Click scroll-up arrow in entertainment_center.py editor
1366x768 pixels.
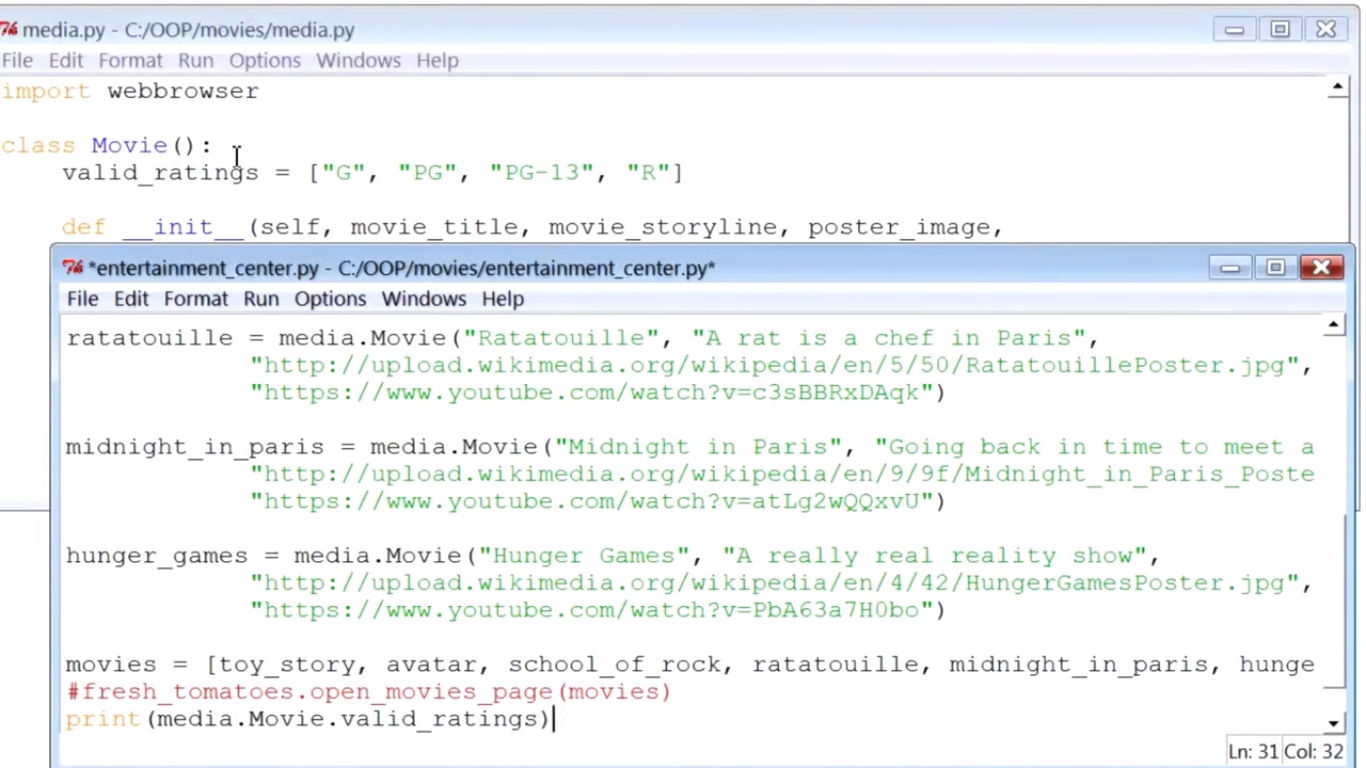(x=1334, y=326)
